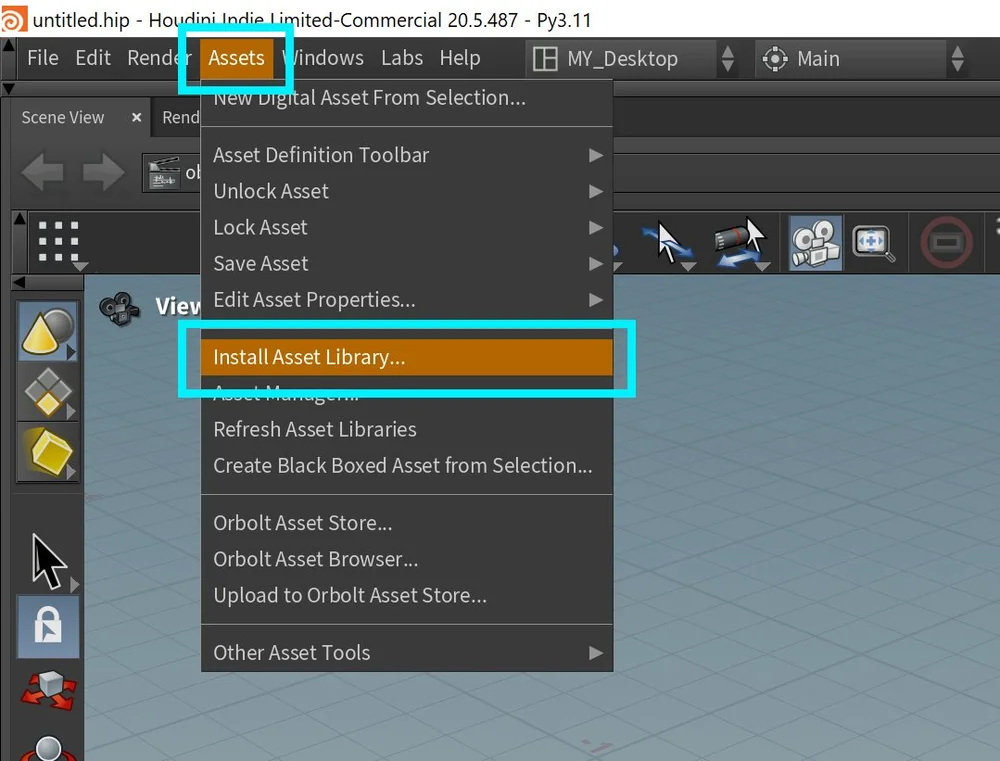Click the viewport camera icon beside View
This screenshot has height=761, width=1000.
(119, 308)
